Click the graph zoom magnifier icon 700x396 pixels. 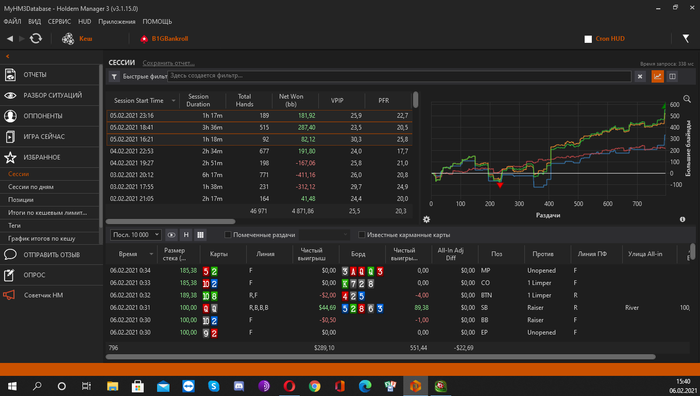click(687, 99)
